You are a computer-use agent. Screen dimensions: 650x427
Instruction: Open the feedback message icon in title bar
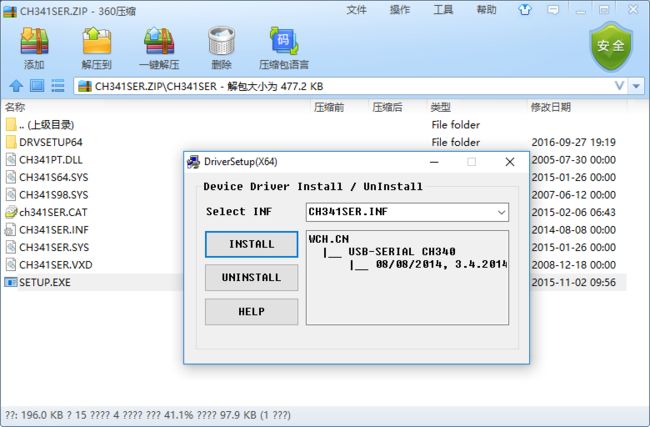[x=553, y=10]
